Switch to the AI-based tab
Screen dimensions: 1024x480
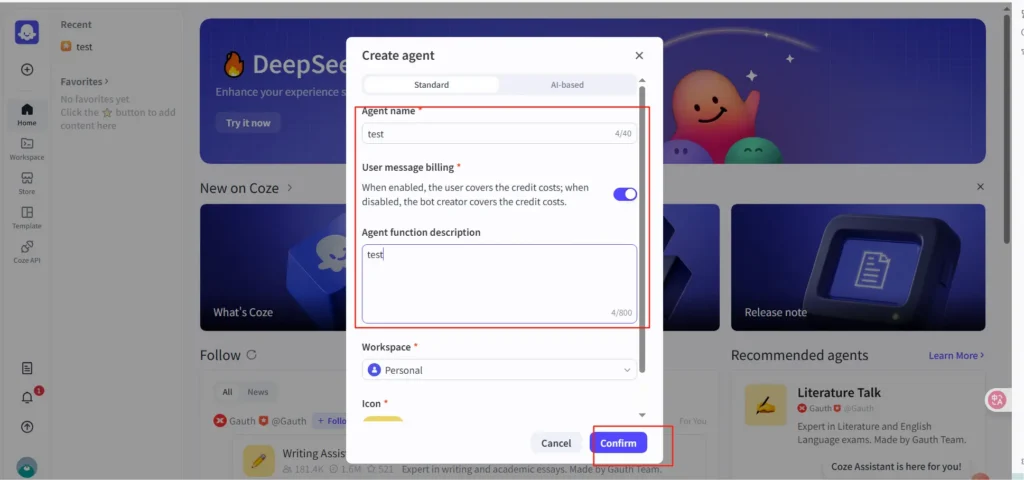(567, 85)
